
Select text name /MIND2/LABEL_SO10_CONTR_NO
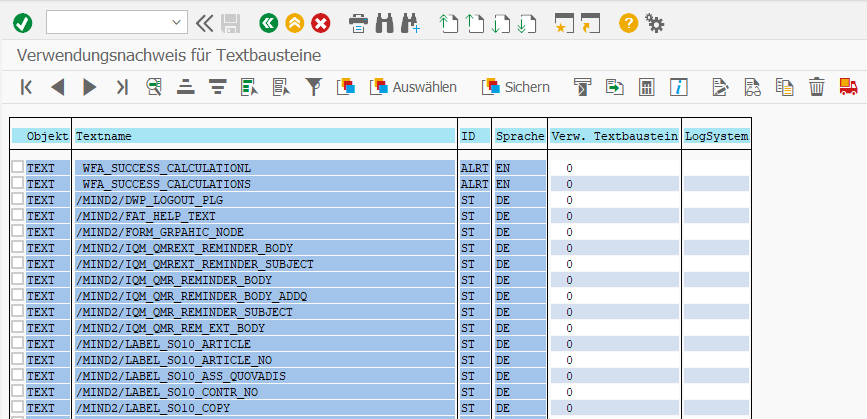pyautogui.click(x=167, y=392)
